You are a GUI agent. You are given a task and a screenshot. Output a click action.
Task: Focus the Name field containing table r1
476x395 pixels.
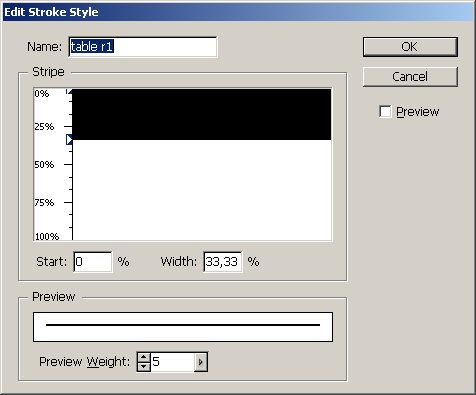[143, 47]
